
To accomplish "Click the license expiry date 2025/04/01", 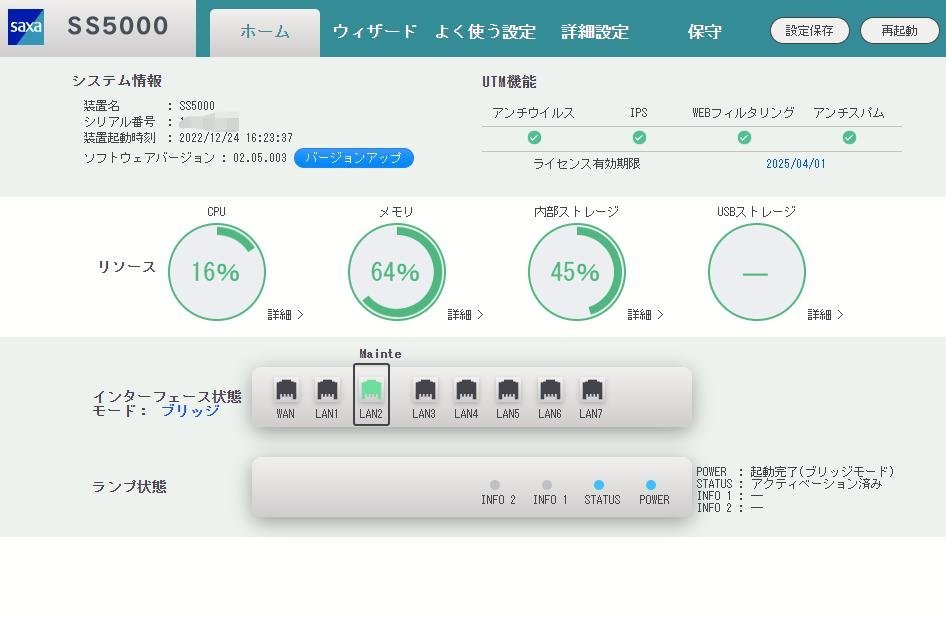I will (796, 164).
